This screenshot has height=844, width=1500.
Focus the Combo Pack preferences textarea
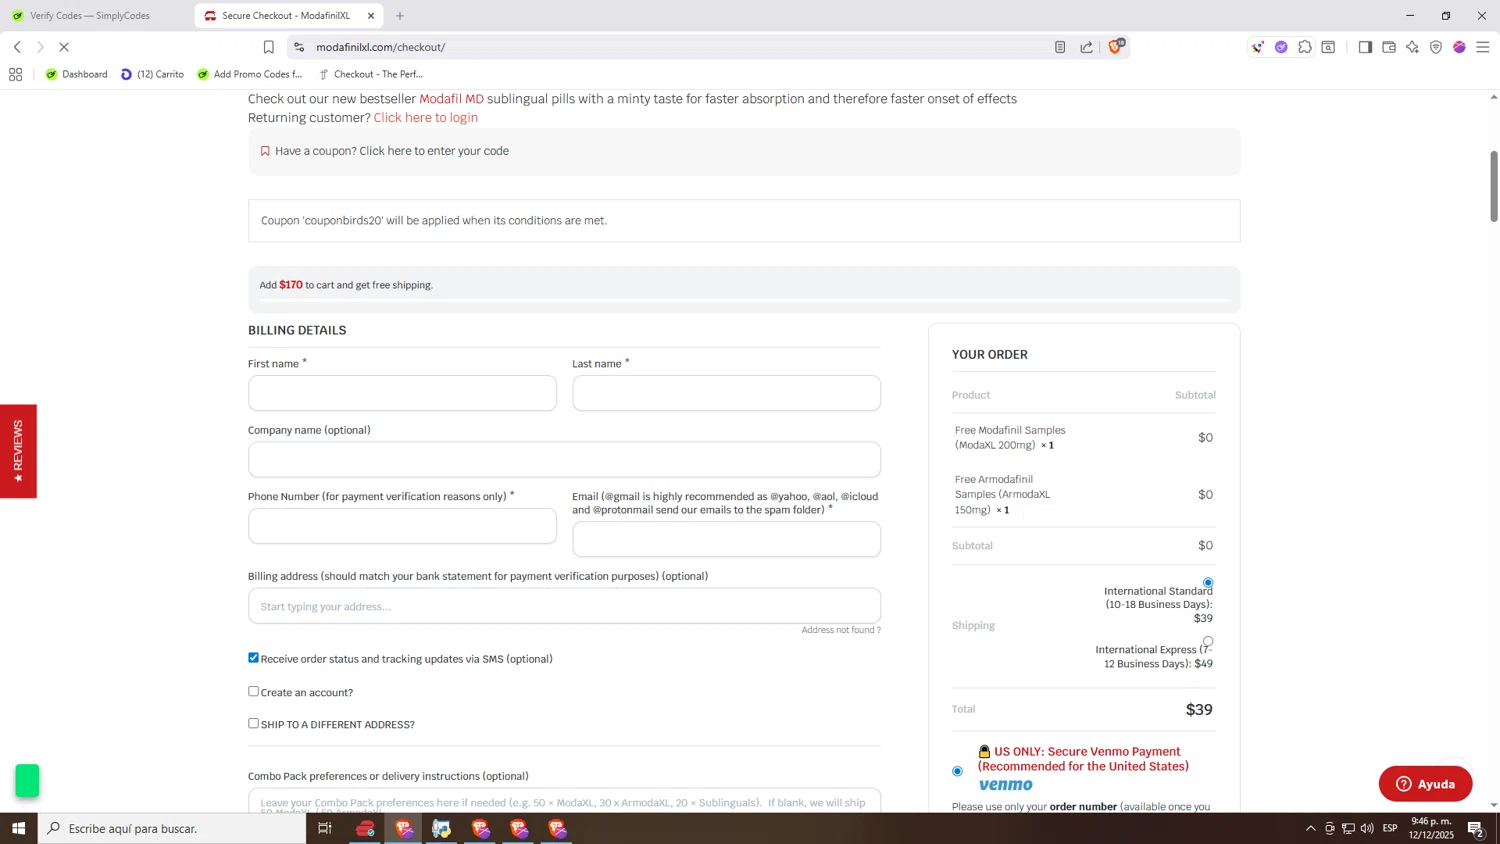[564, 801]
